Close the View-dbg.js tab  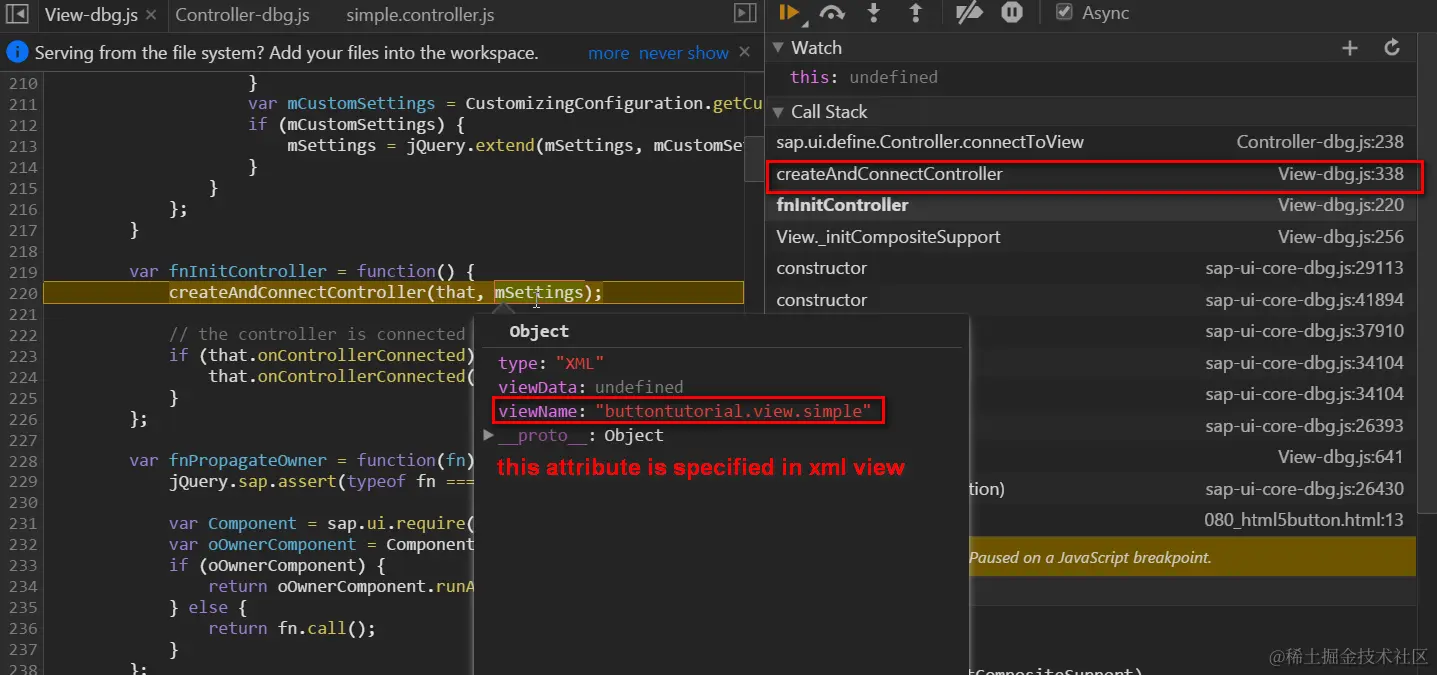[x=151, y=15]
